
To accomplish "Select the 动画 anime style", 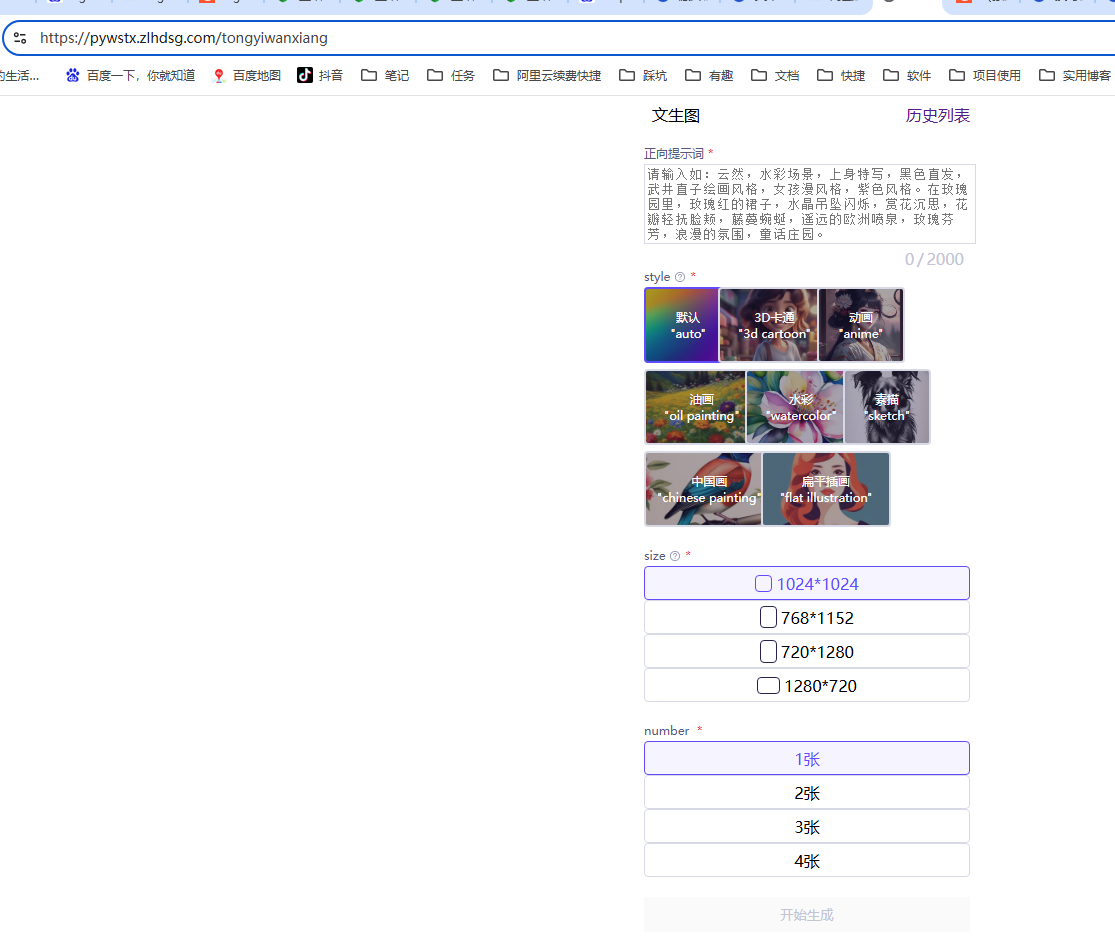I will [861, 325].
